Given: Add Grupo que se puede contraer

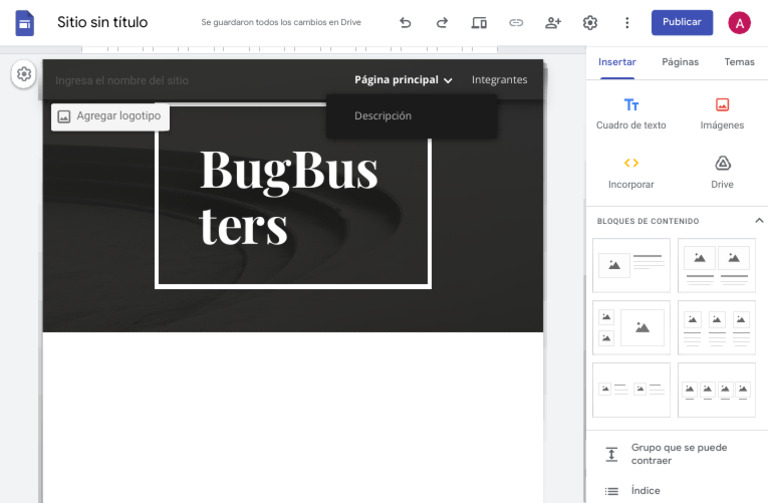Looking at the screenshot, I should coord(676,454).
